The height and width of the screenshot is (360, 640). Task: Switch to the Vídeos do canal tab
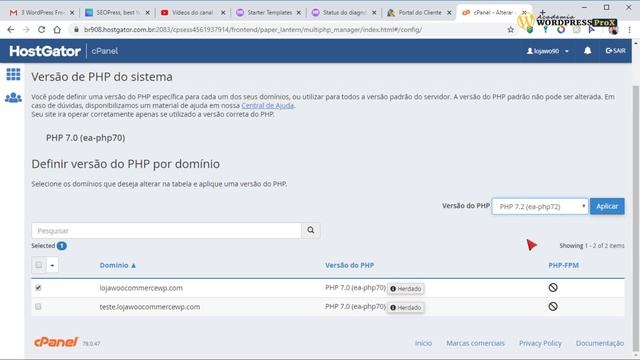point(192,13)
